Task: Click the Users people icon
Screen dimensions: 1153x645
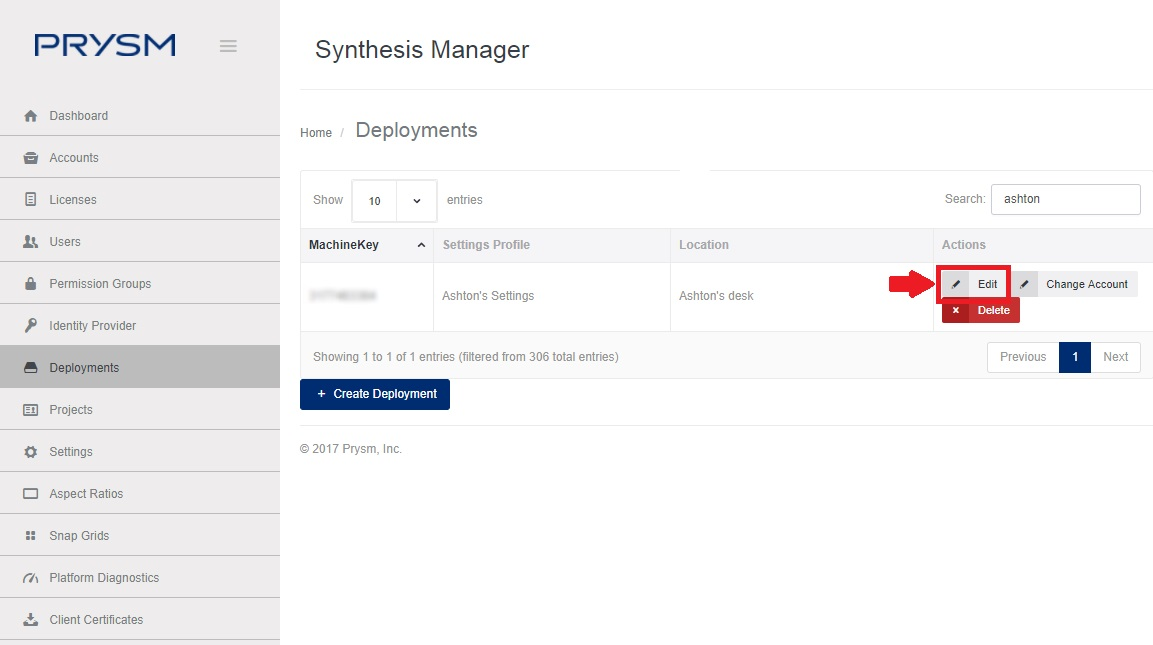Action: pyautogui.click(x=30, y=241)
